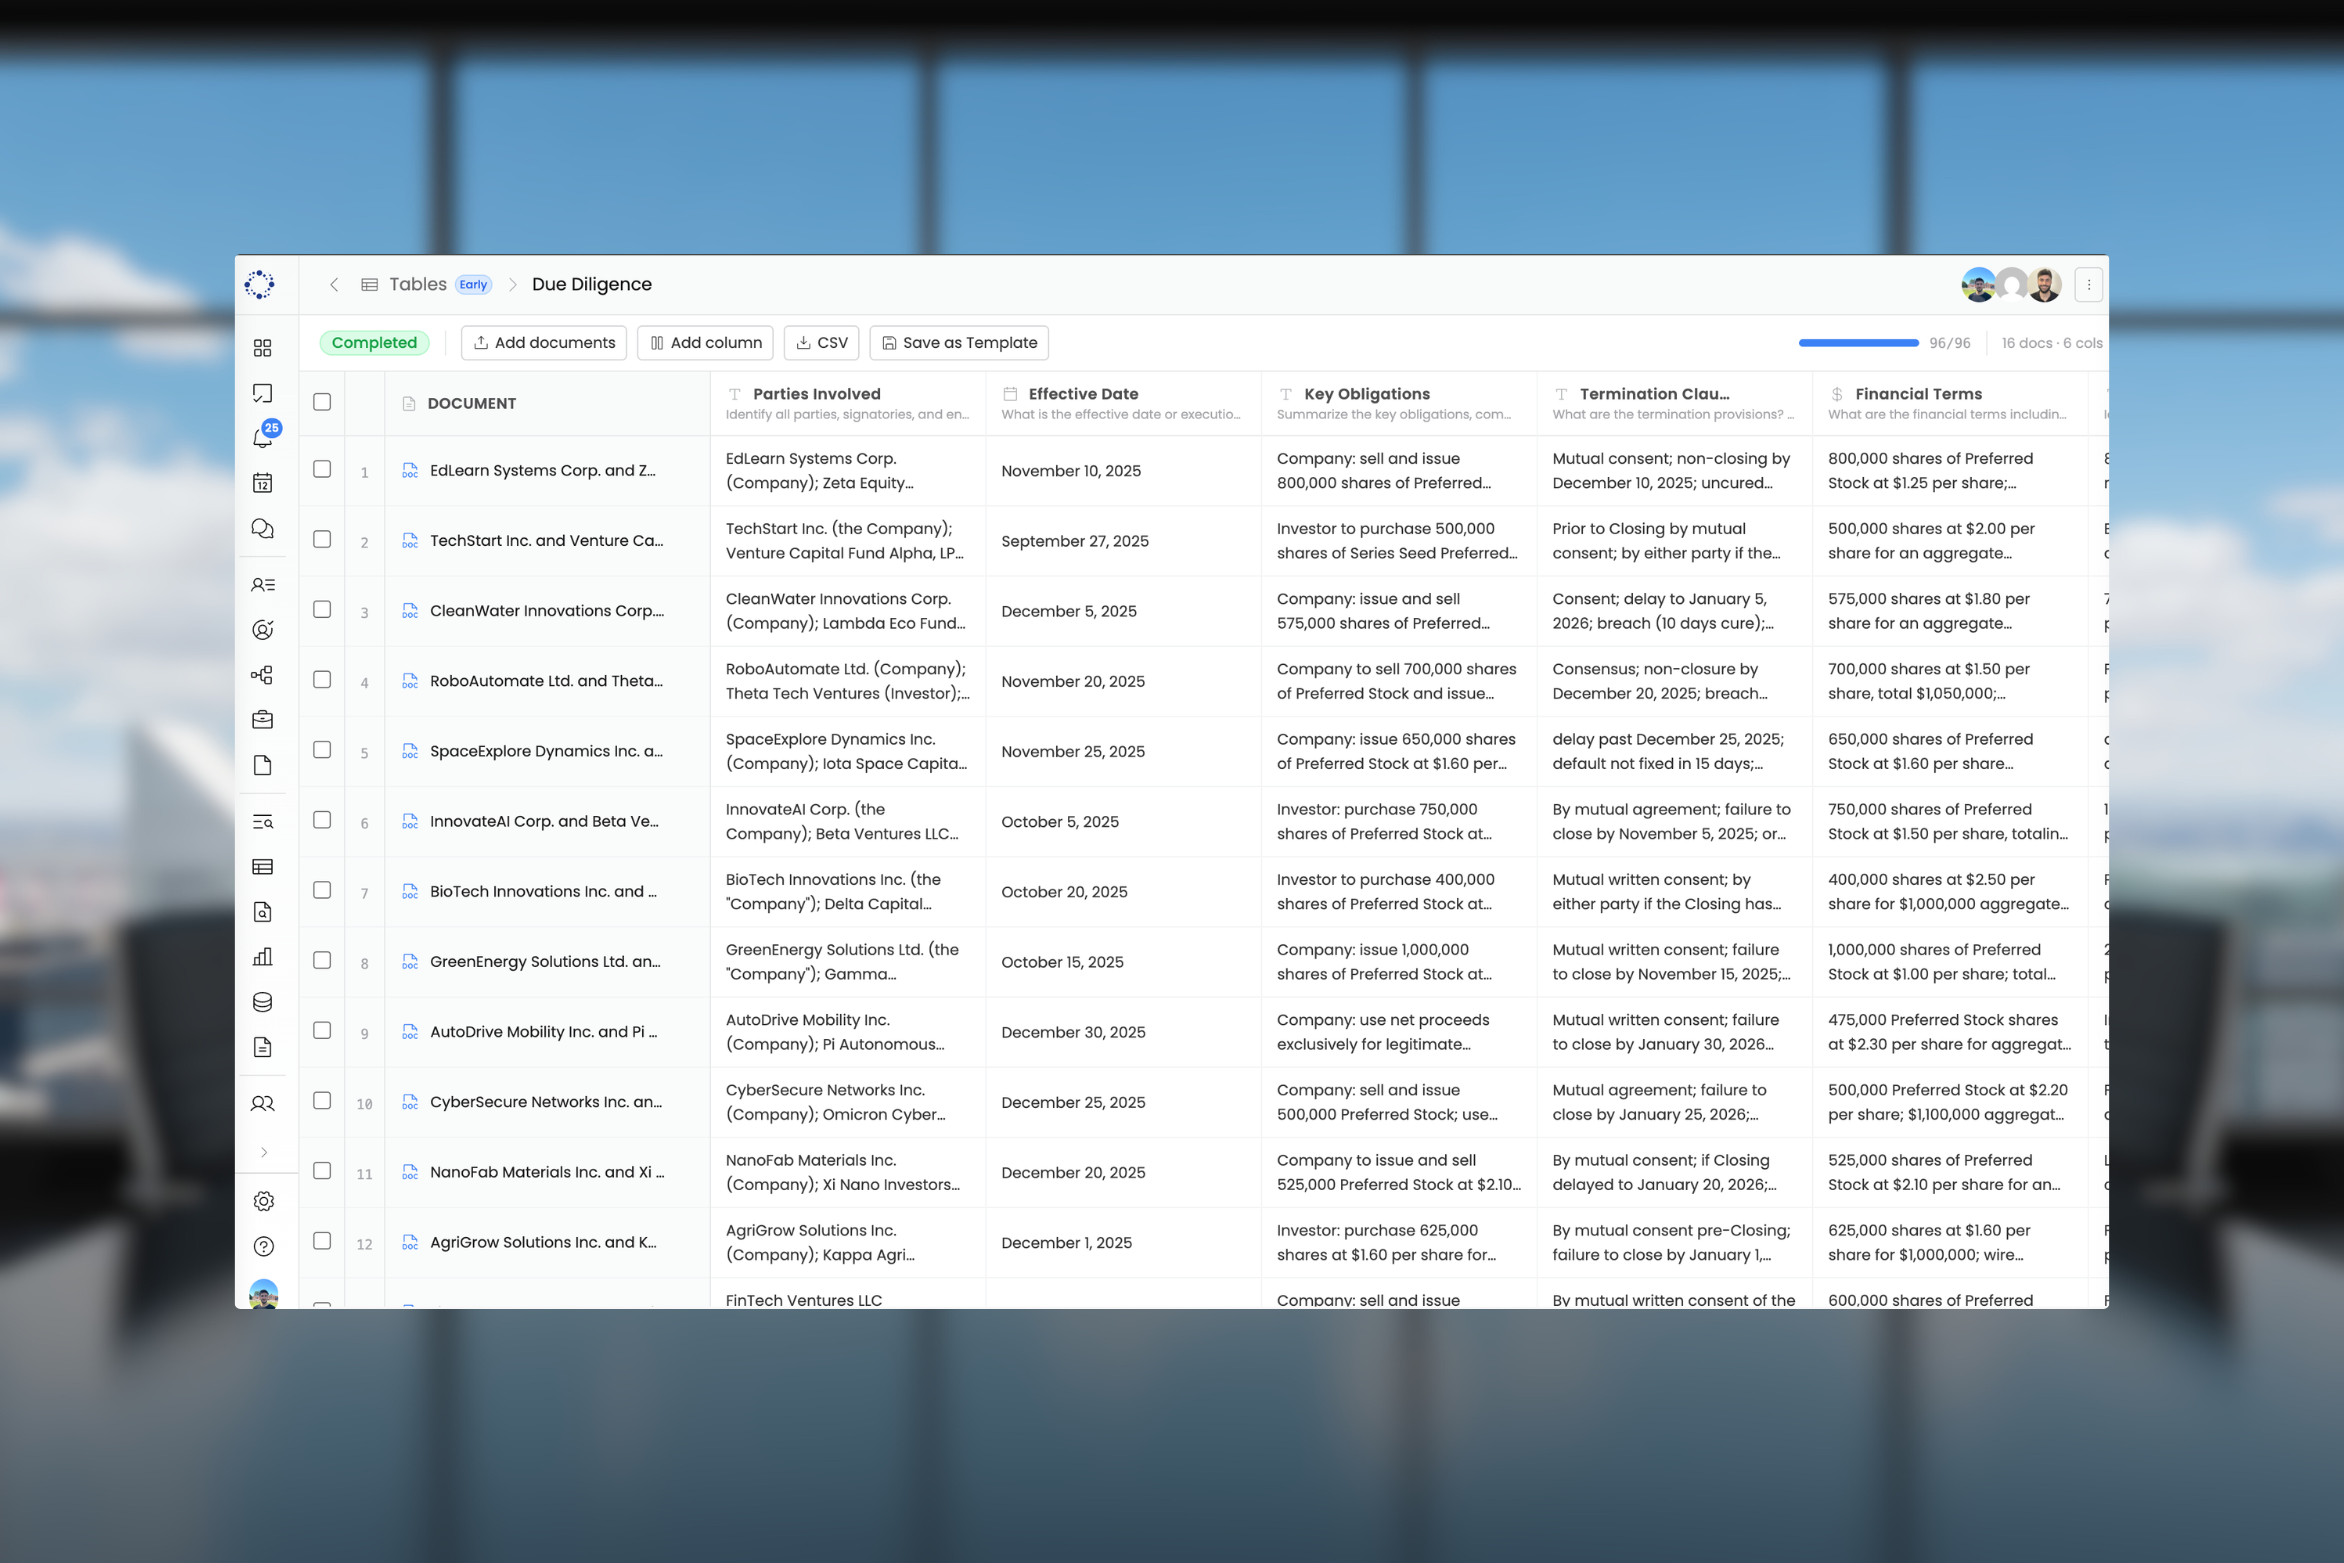Open the calendar icon in sidebar
Screen dimensions: 2344x1563
263,483
